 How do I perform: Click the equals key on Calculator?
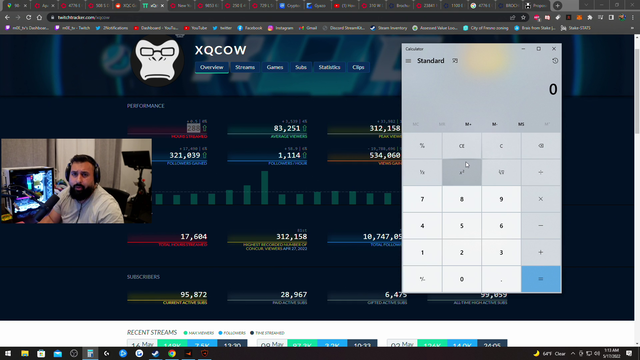click(x=541, y=279)
